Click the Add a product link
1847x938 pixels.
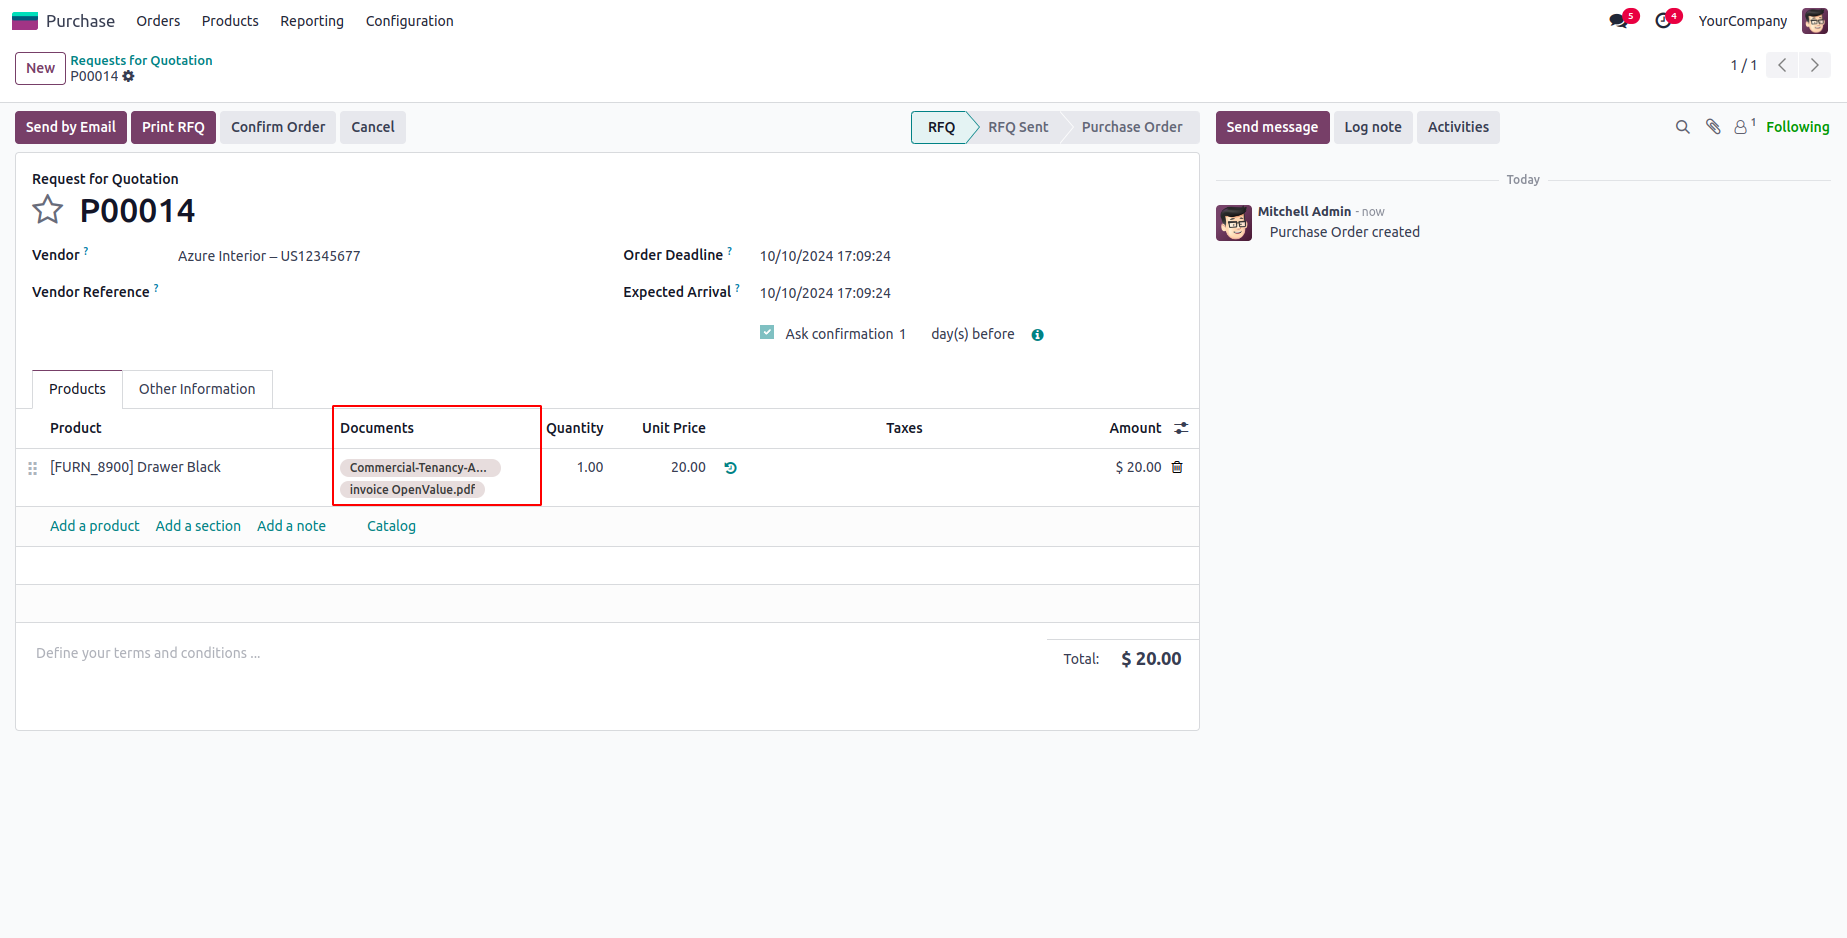tap(95, 526)
